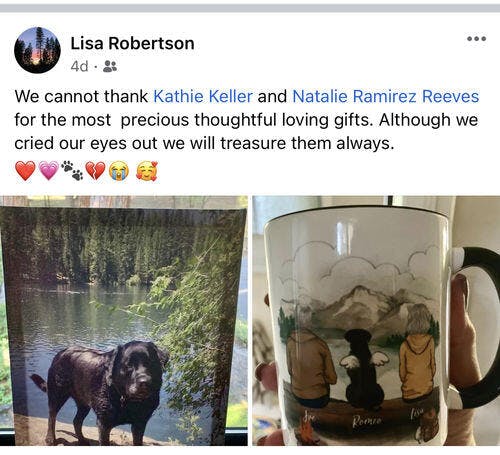
Task: Click the 4d post timestamp
Action: pos(79,66)
